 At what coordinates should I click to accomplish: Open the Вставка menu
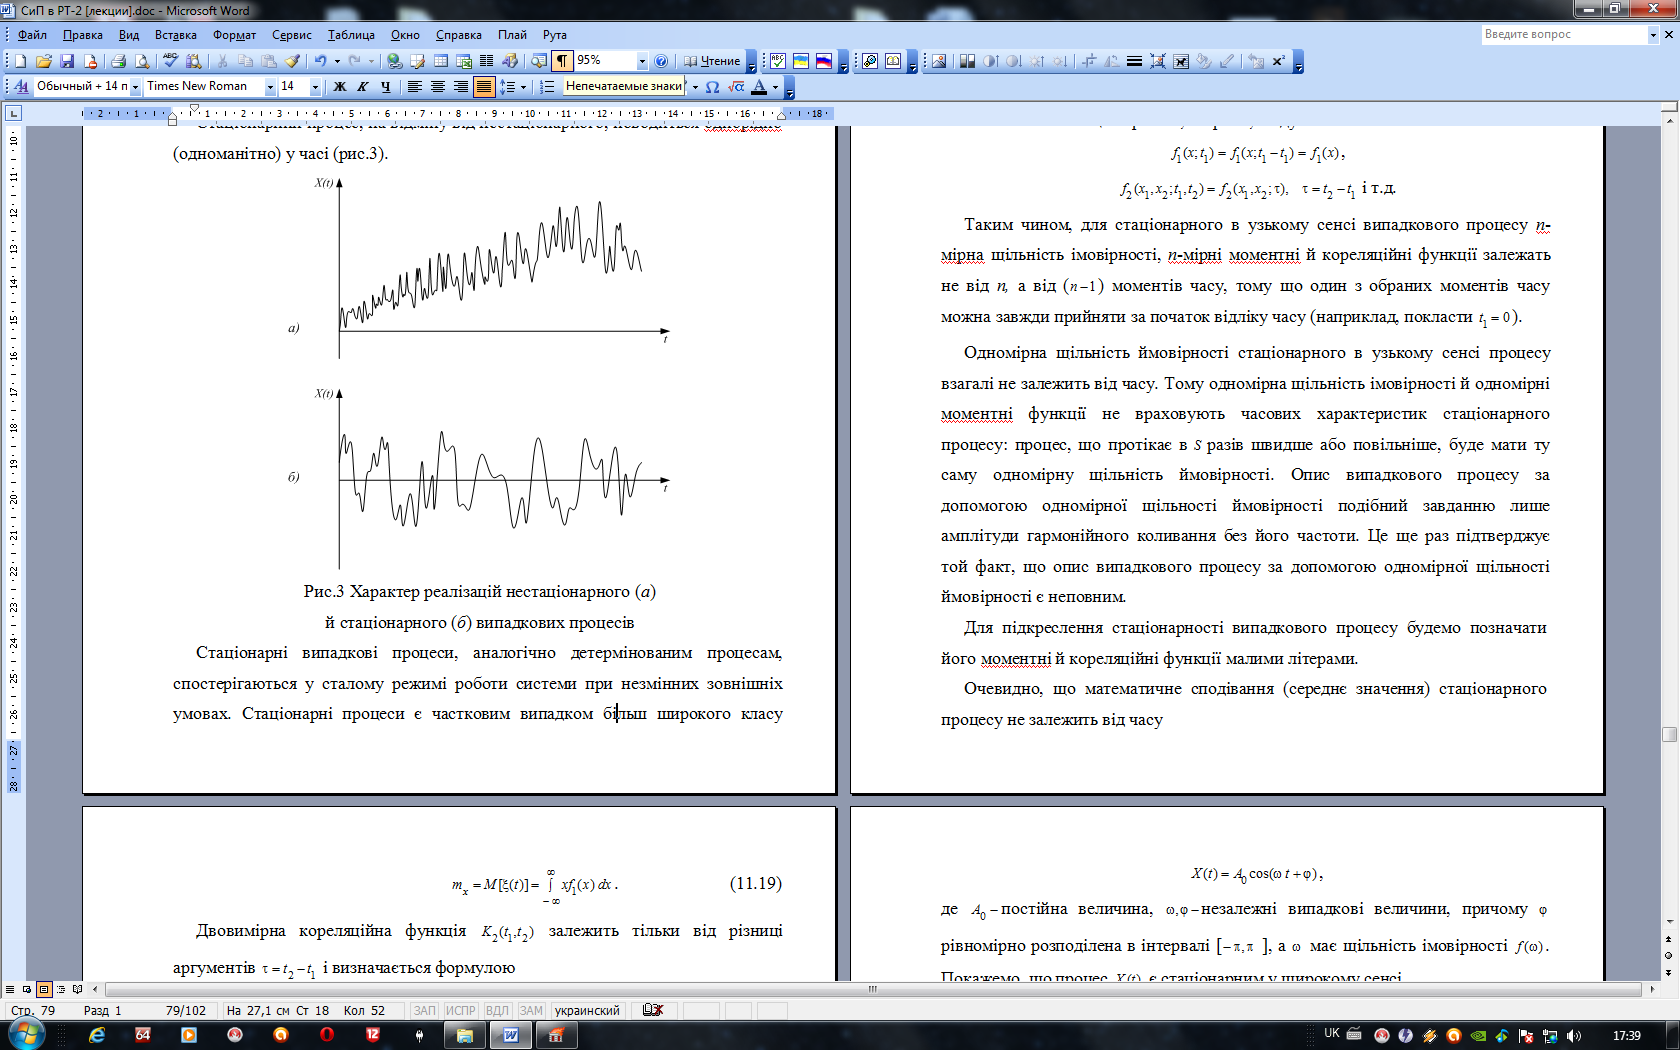[175, 35]
